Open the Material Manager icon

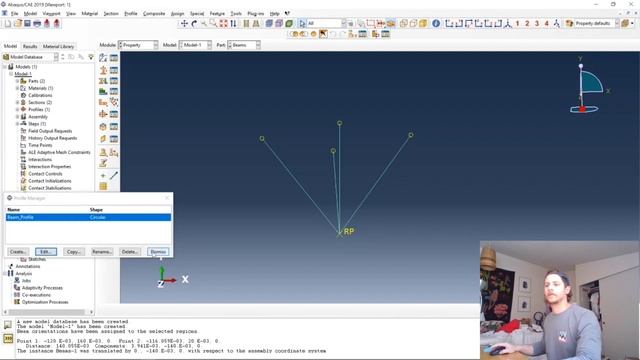coord(114,58)
